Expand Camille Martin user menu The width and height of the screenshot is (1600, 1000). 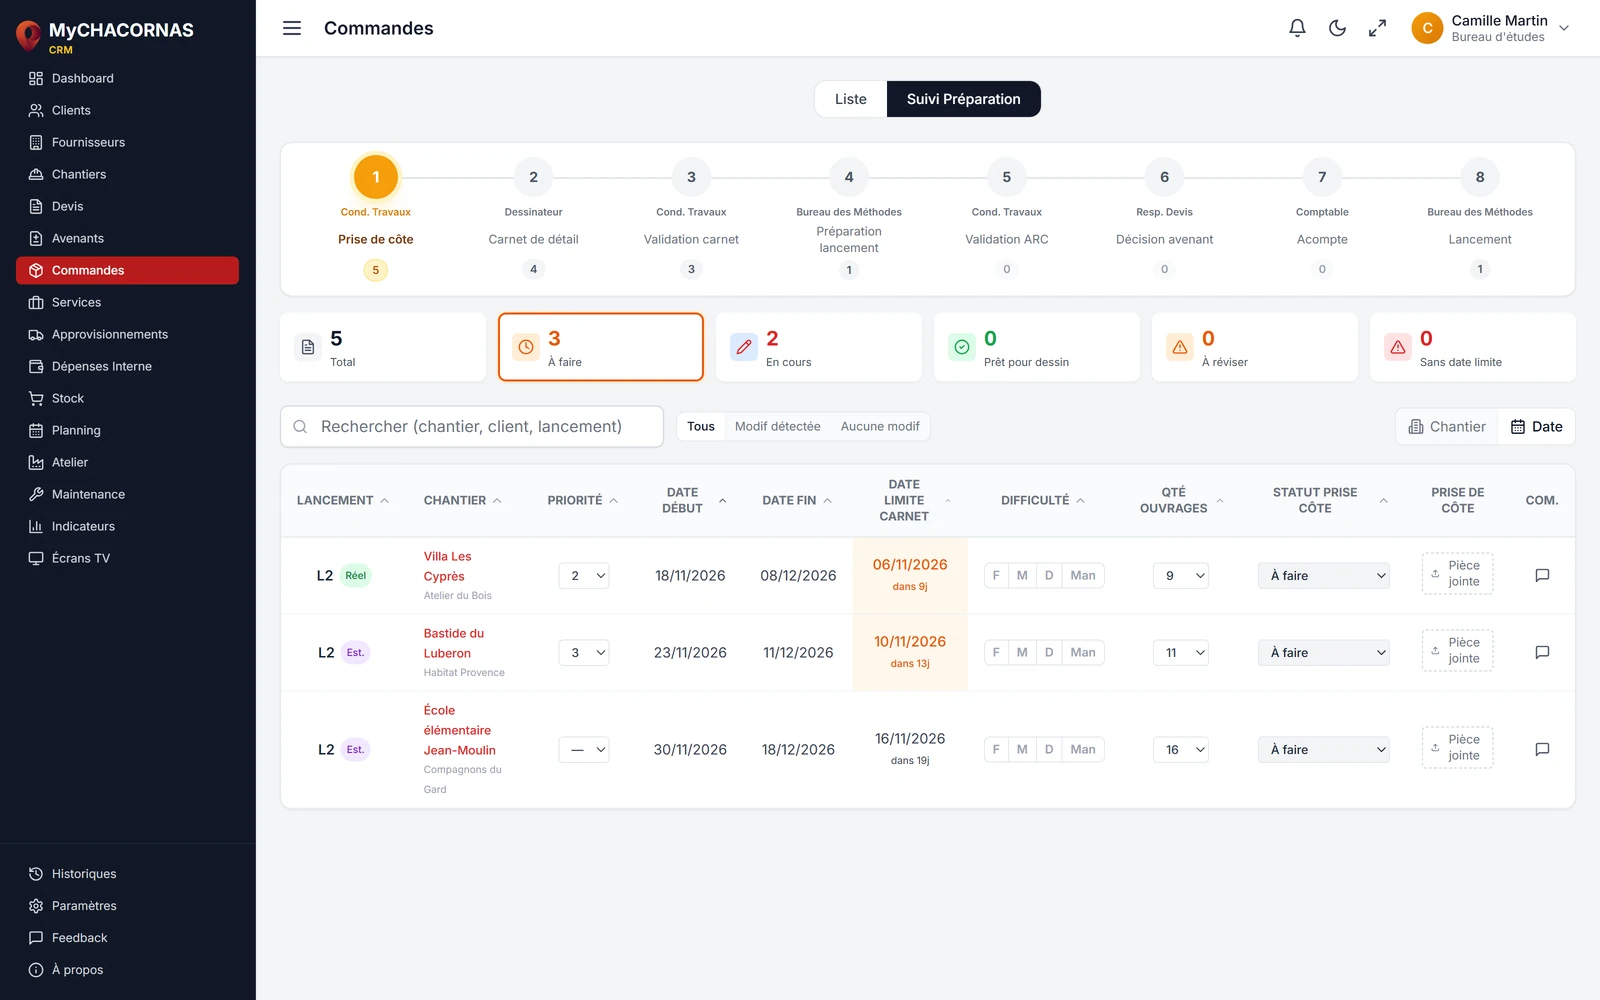(1491, 28)
